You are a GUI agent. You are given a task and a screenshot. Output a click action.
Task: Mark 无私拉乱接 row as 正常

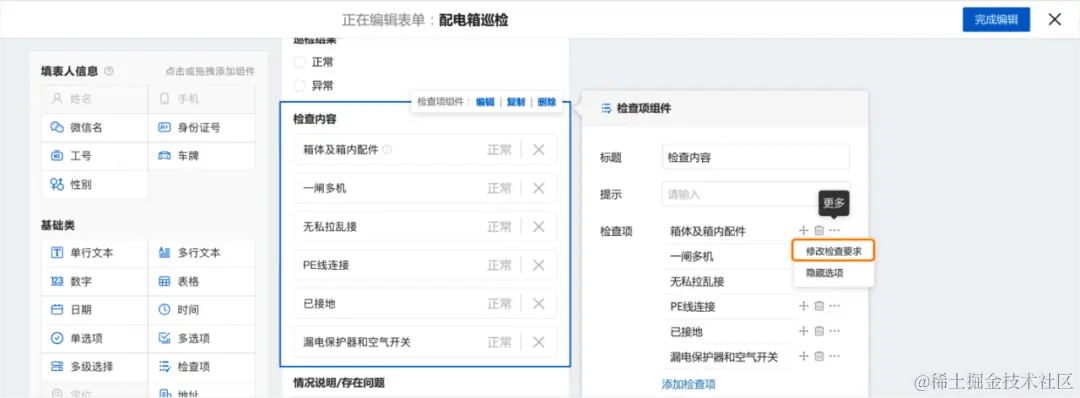tap(499, 227)
